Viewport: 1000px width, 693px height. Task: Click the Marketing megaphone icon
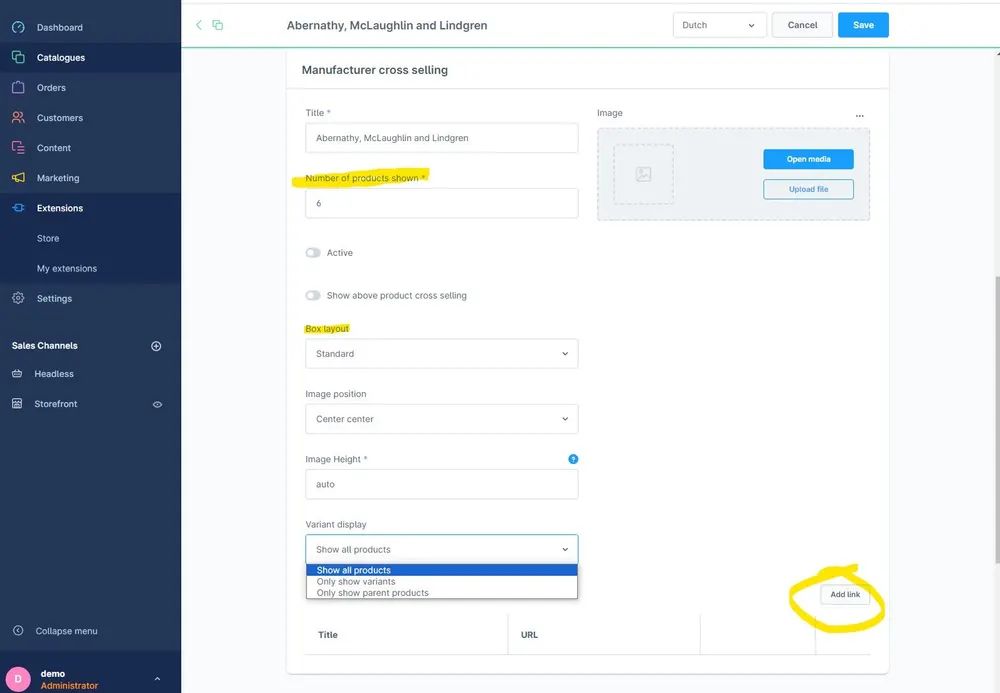click(18, 178)
